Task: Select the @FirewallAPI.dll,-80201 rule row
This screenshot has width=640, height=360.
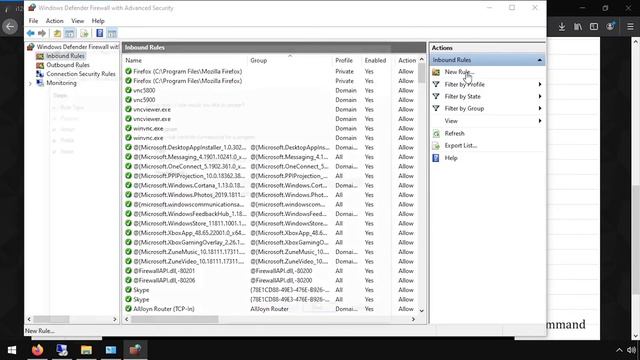Action: pos(269,271)
